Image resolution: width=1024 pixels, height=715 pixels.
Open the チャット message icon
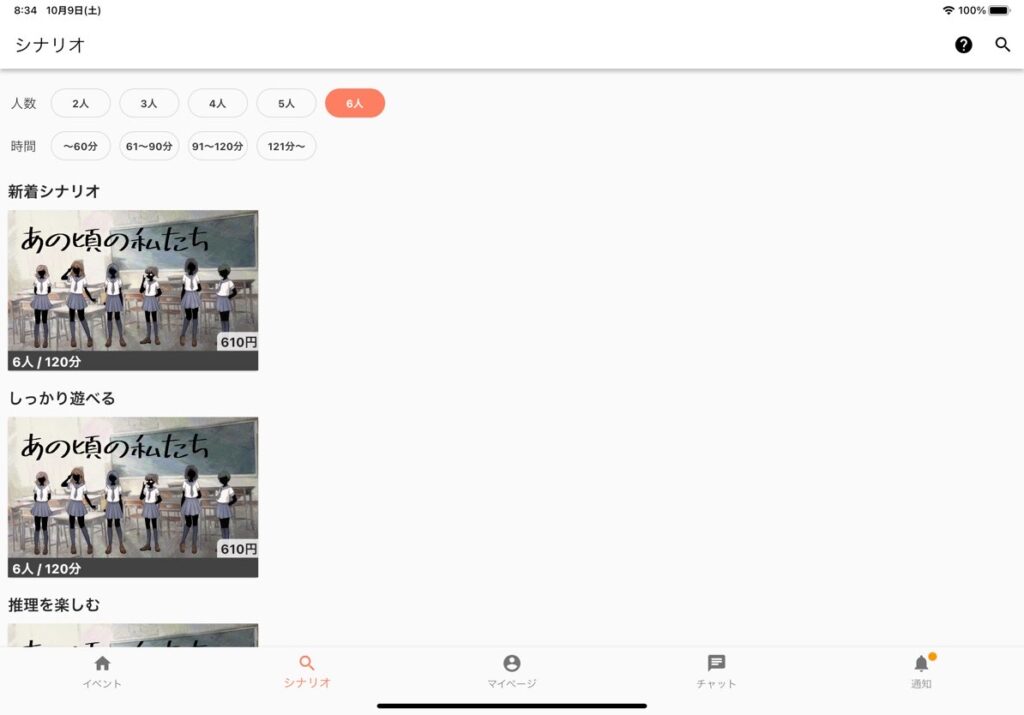(716, 664)
